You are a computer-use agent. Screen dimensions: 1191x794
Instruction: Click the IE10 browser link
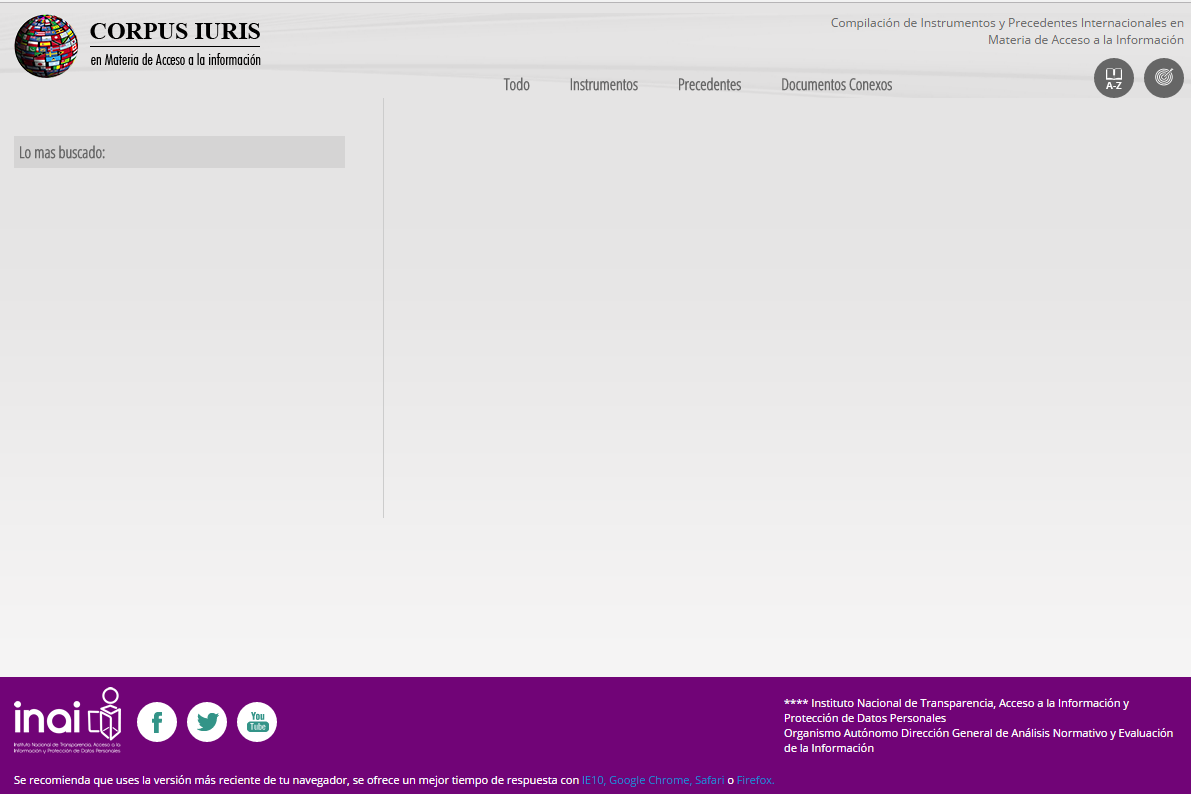coord(592,780)
